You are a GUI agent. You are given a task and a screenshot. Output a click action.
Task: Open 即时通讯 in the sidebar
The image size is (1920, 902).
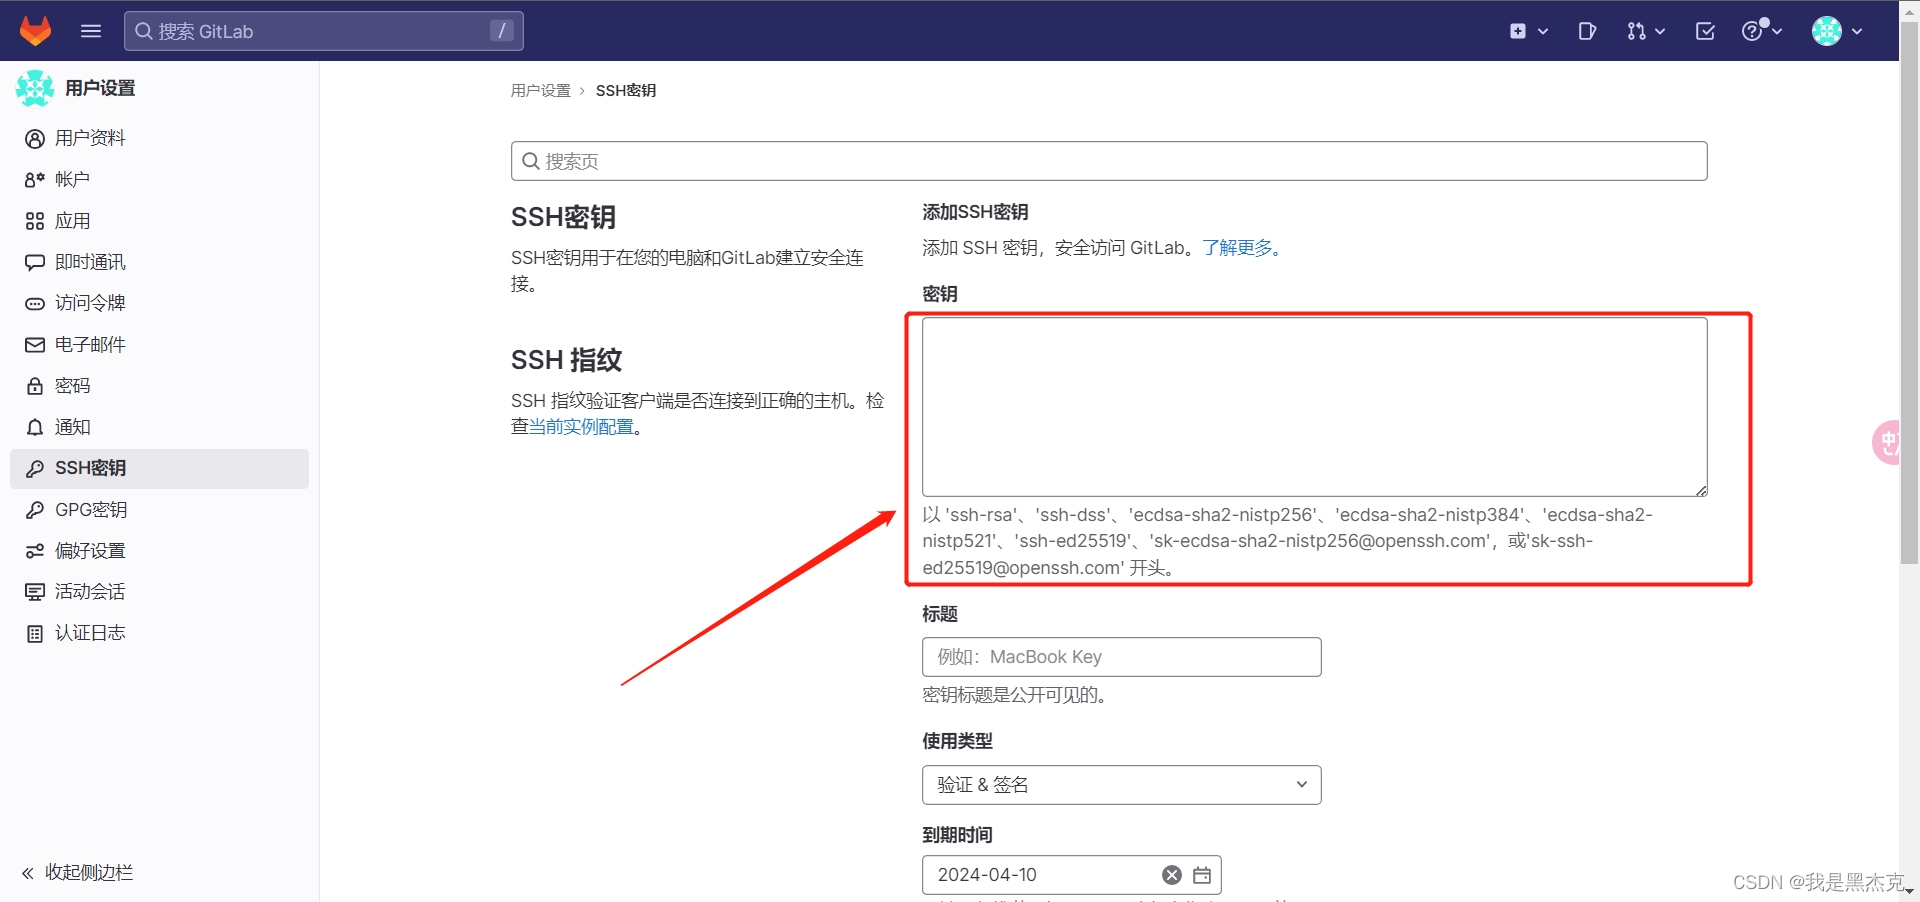[159, 262]
